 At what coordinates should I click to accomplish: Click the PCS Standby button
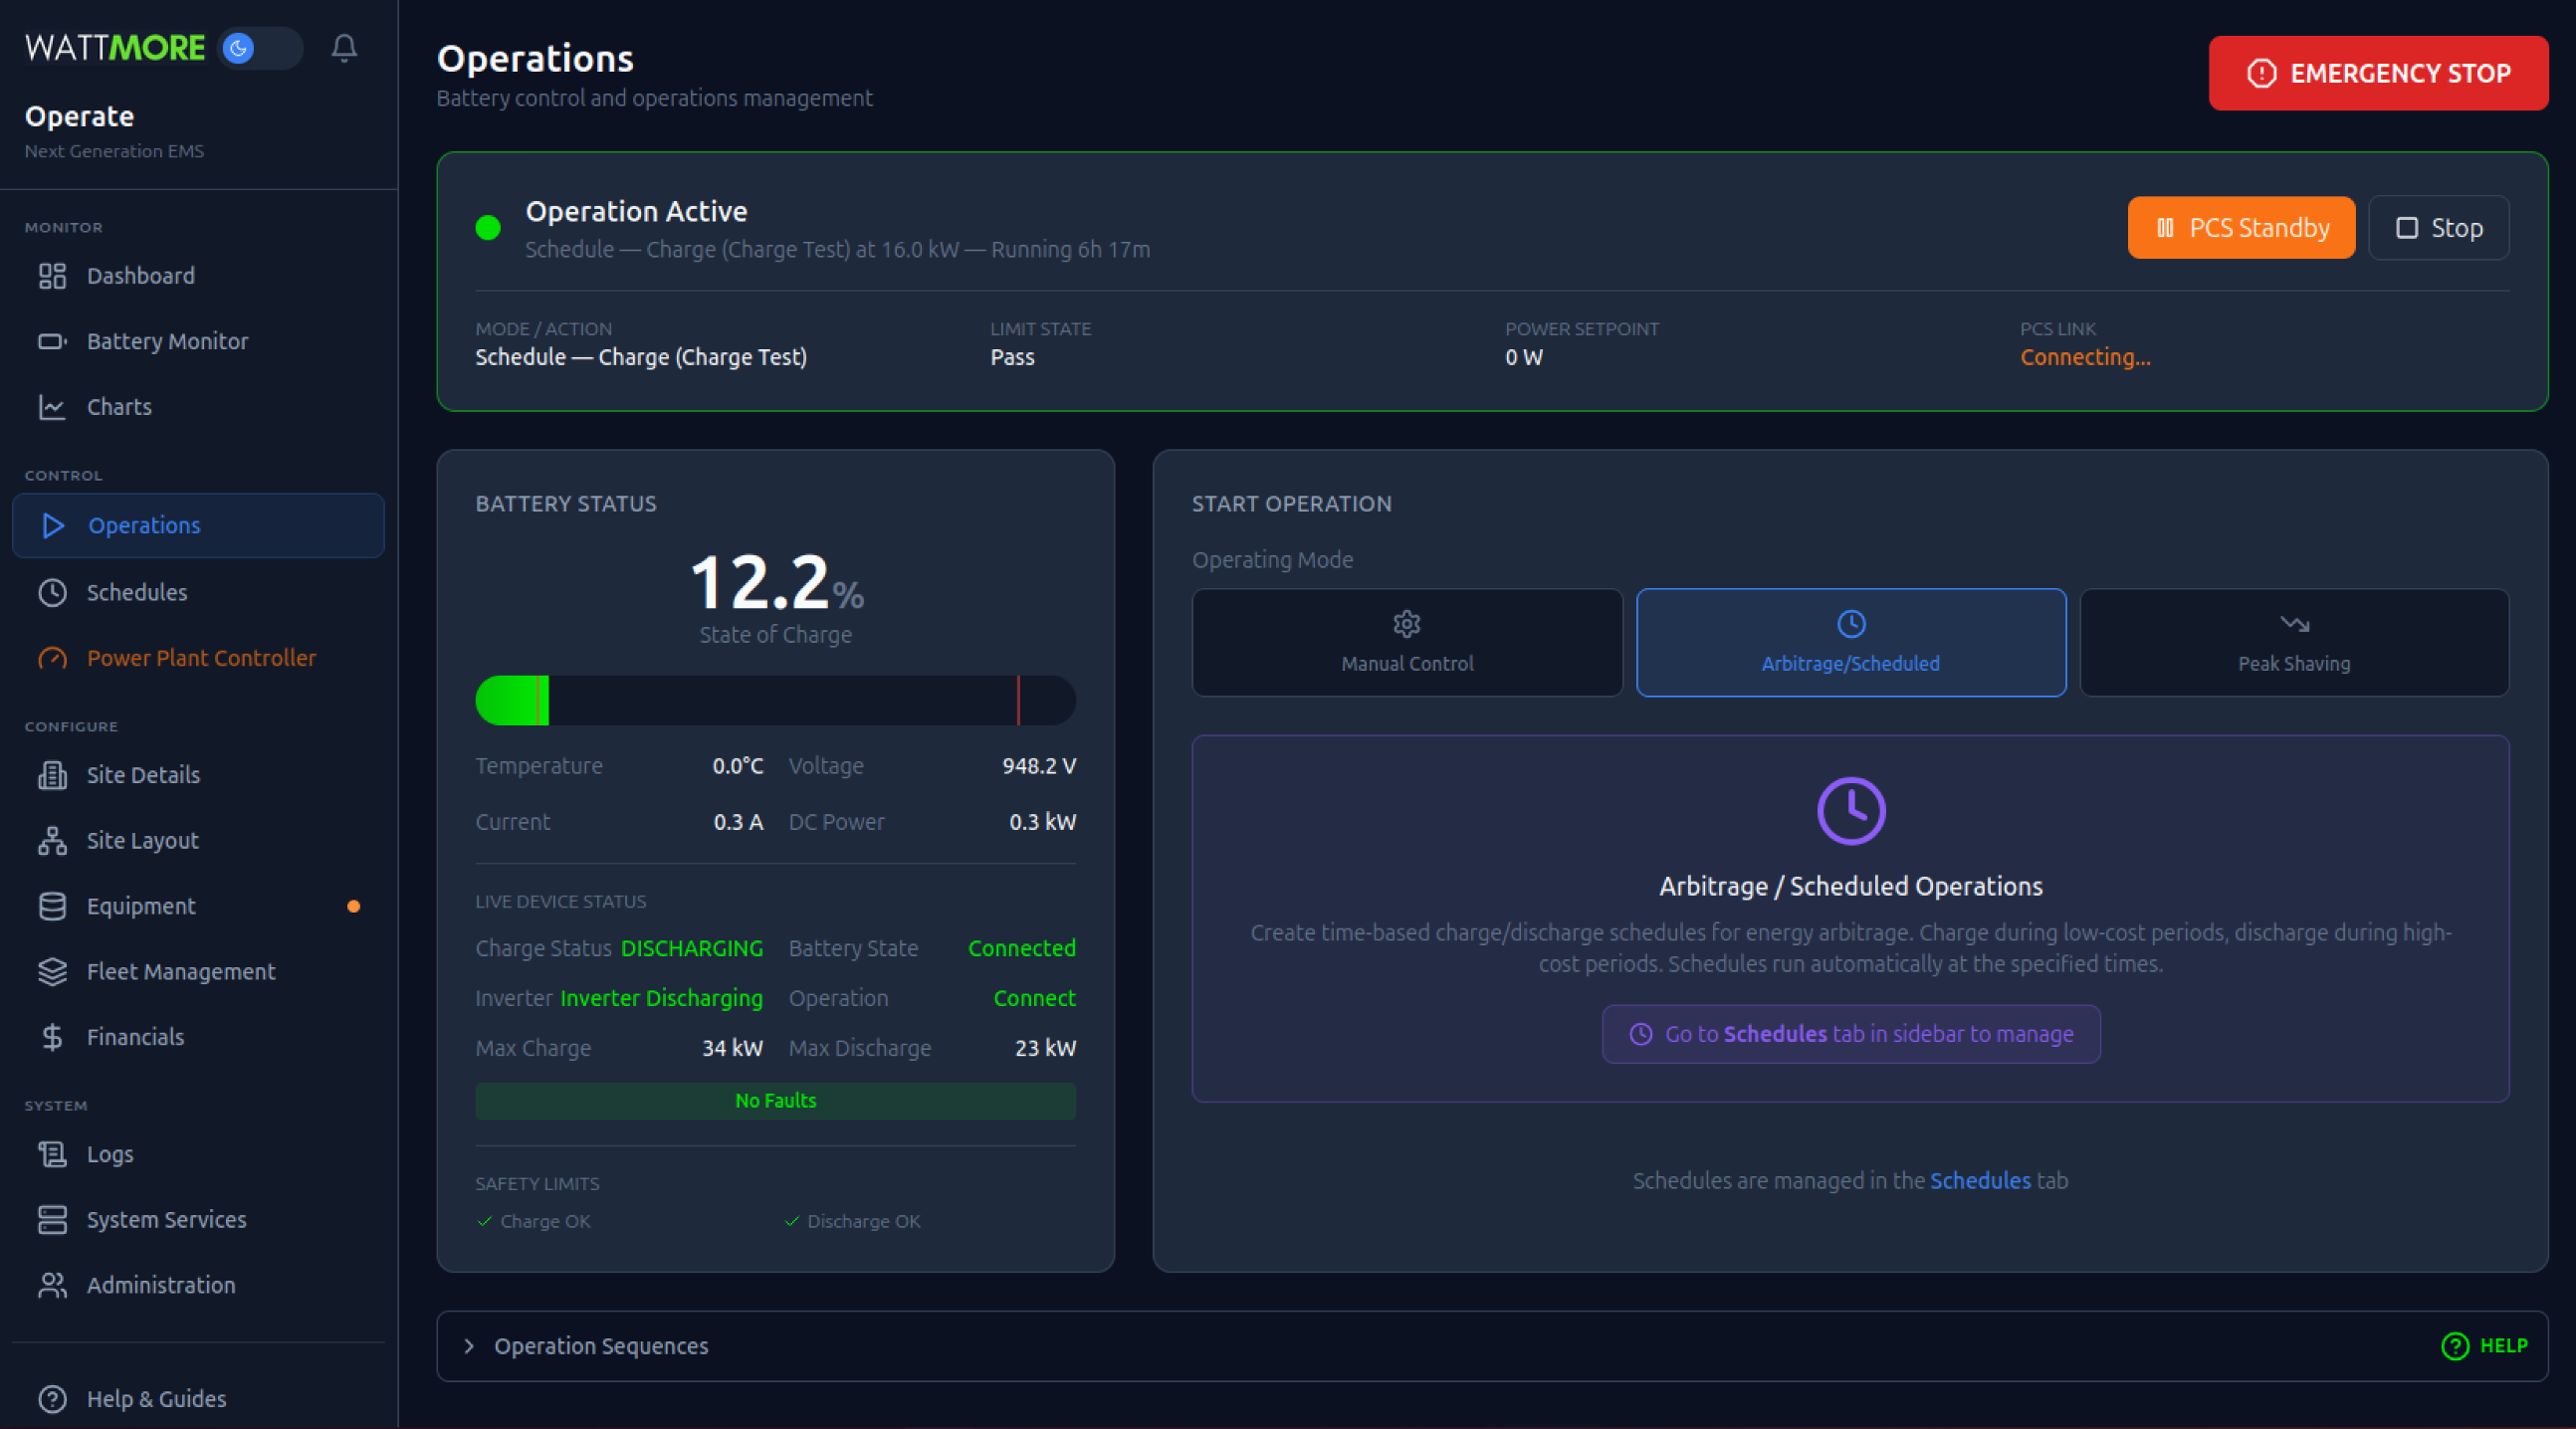(2240, 228)
